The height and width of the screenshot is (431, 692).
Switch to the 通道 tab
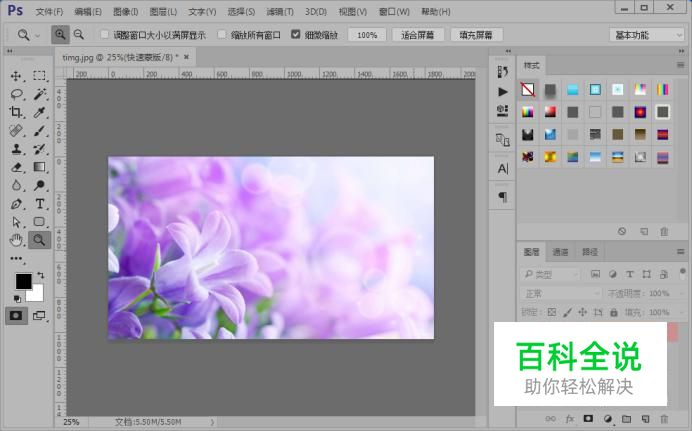coord(560,252)
